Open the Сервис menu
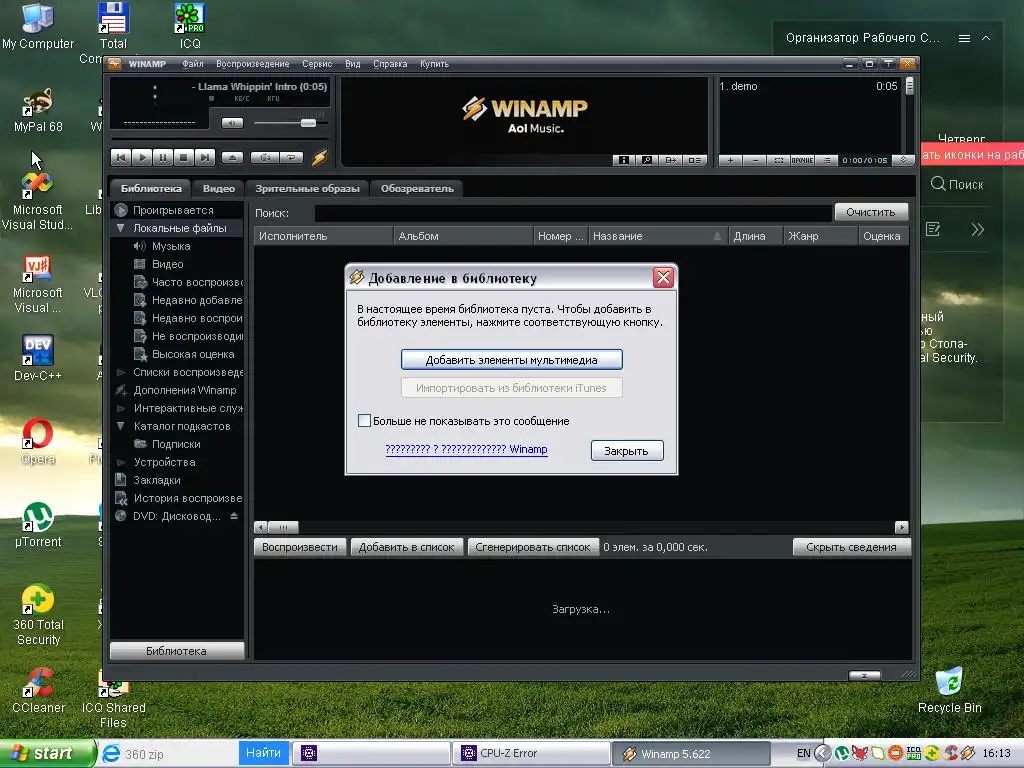Image resolution: width=1024 pixels, height=768 pixels. pyautogui.click(x=317, y=64)
